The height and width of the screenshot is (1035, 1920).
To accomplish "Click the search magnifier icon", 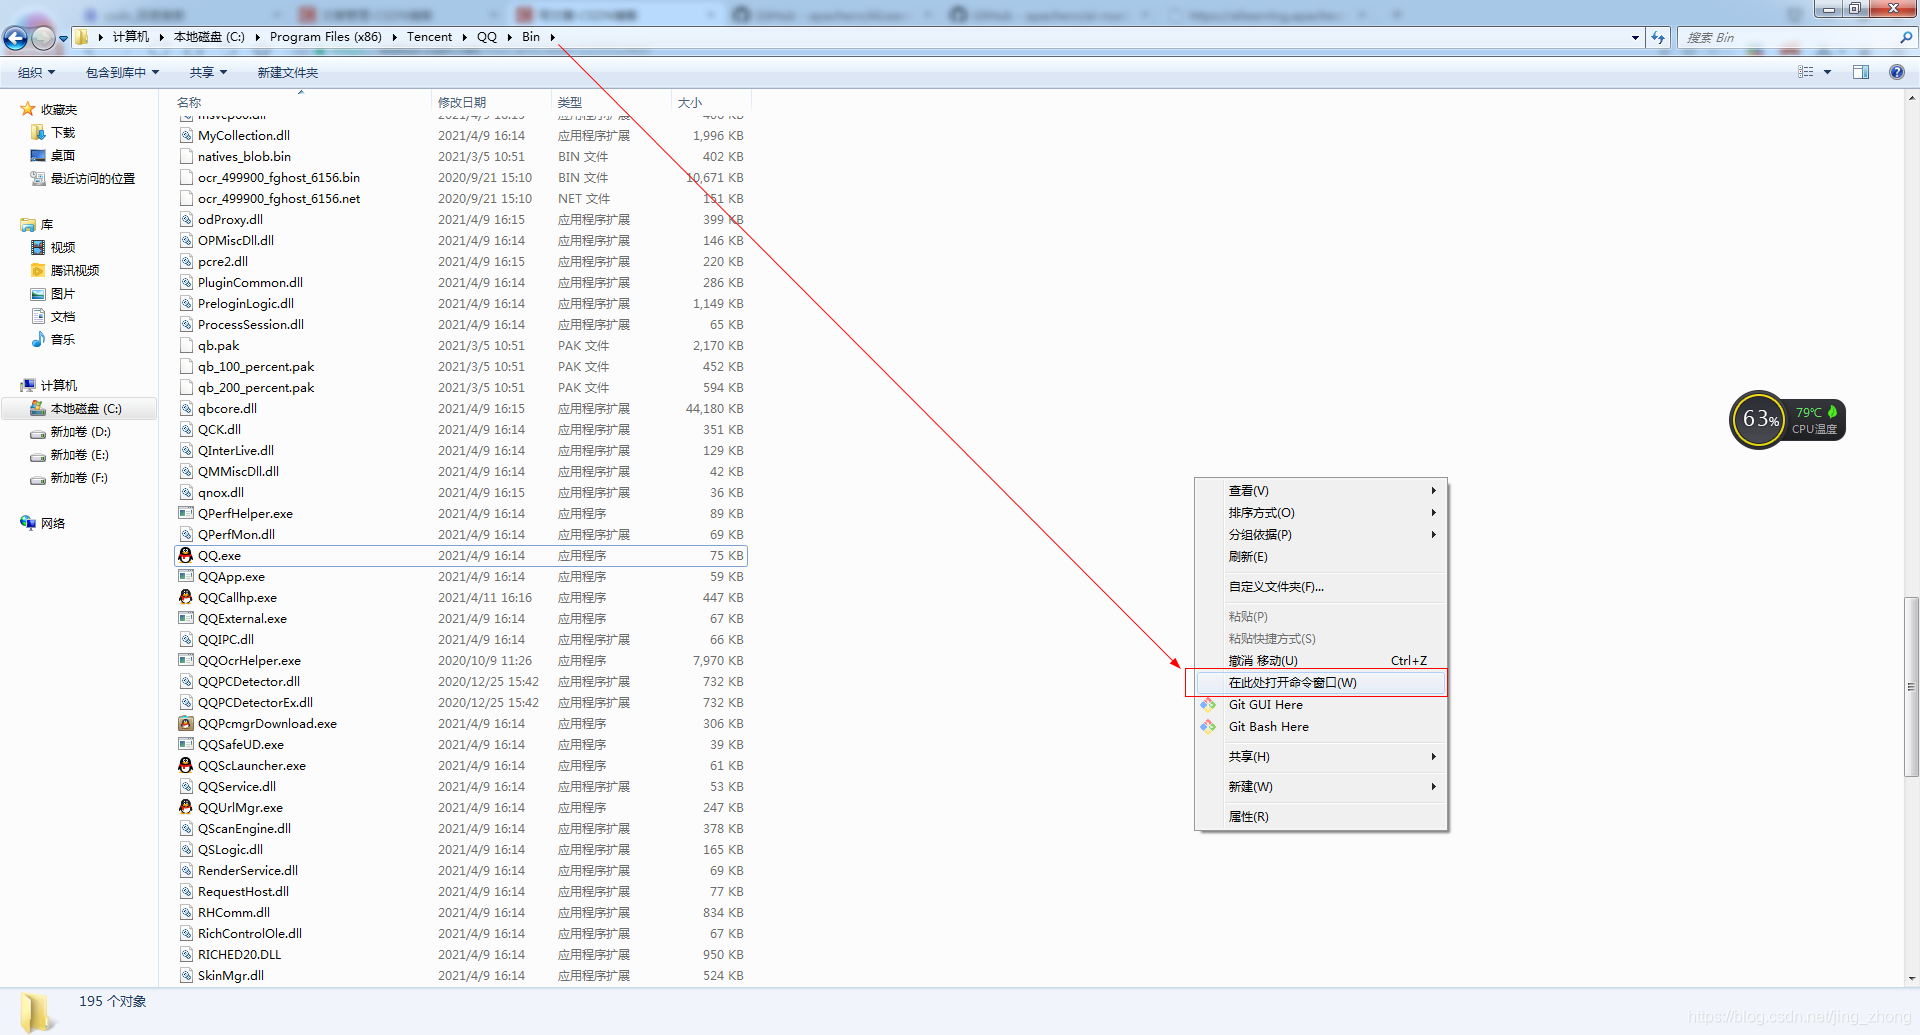I will [1905, 37].
